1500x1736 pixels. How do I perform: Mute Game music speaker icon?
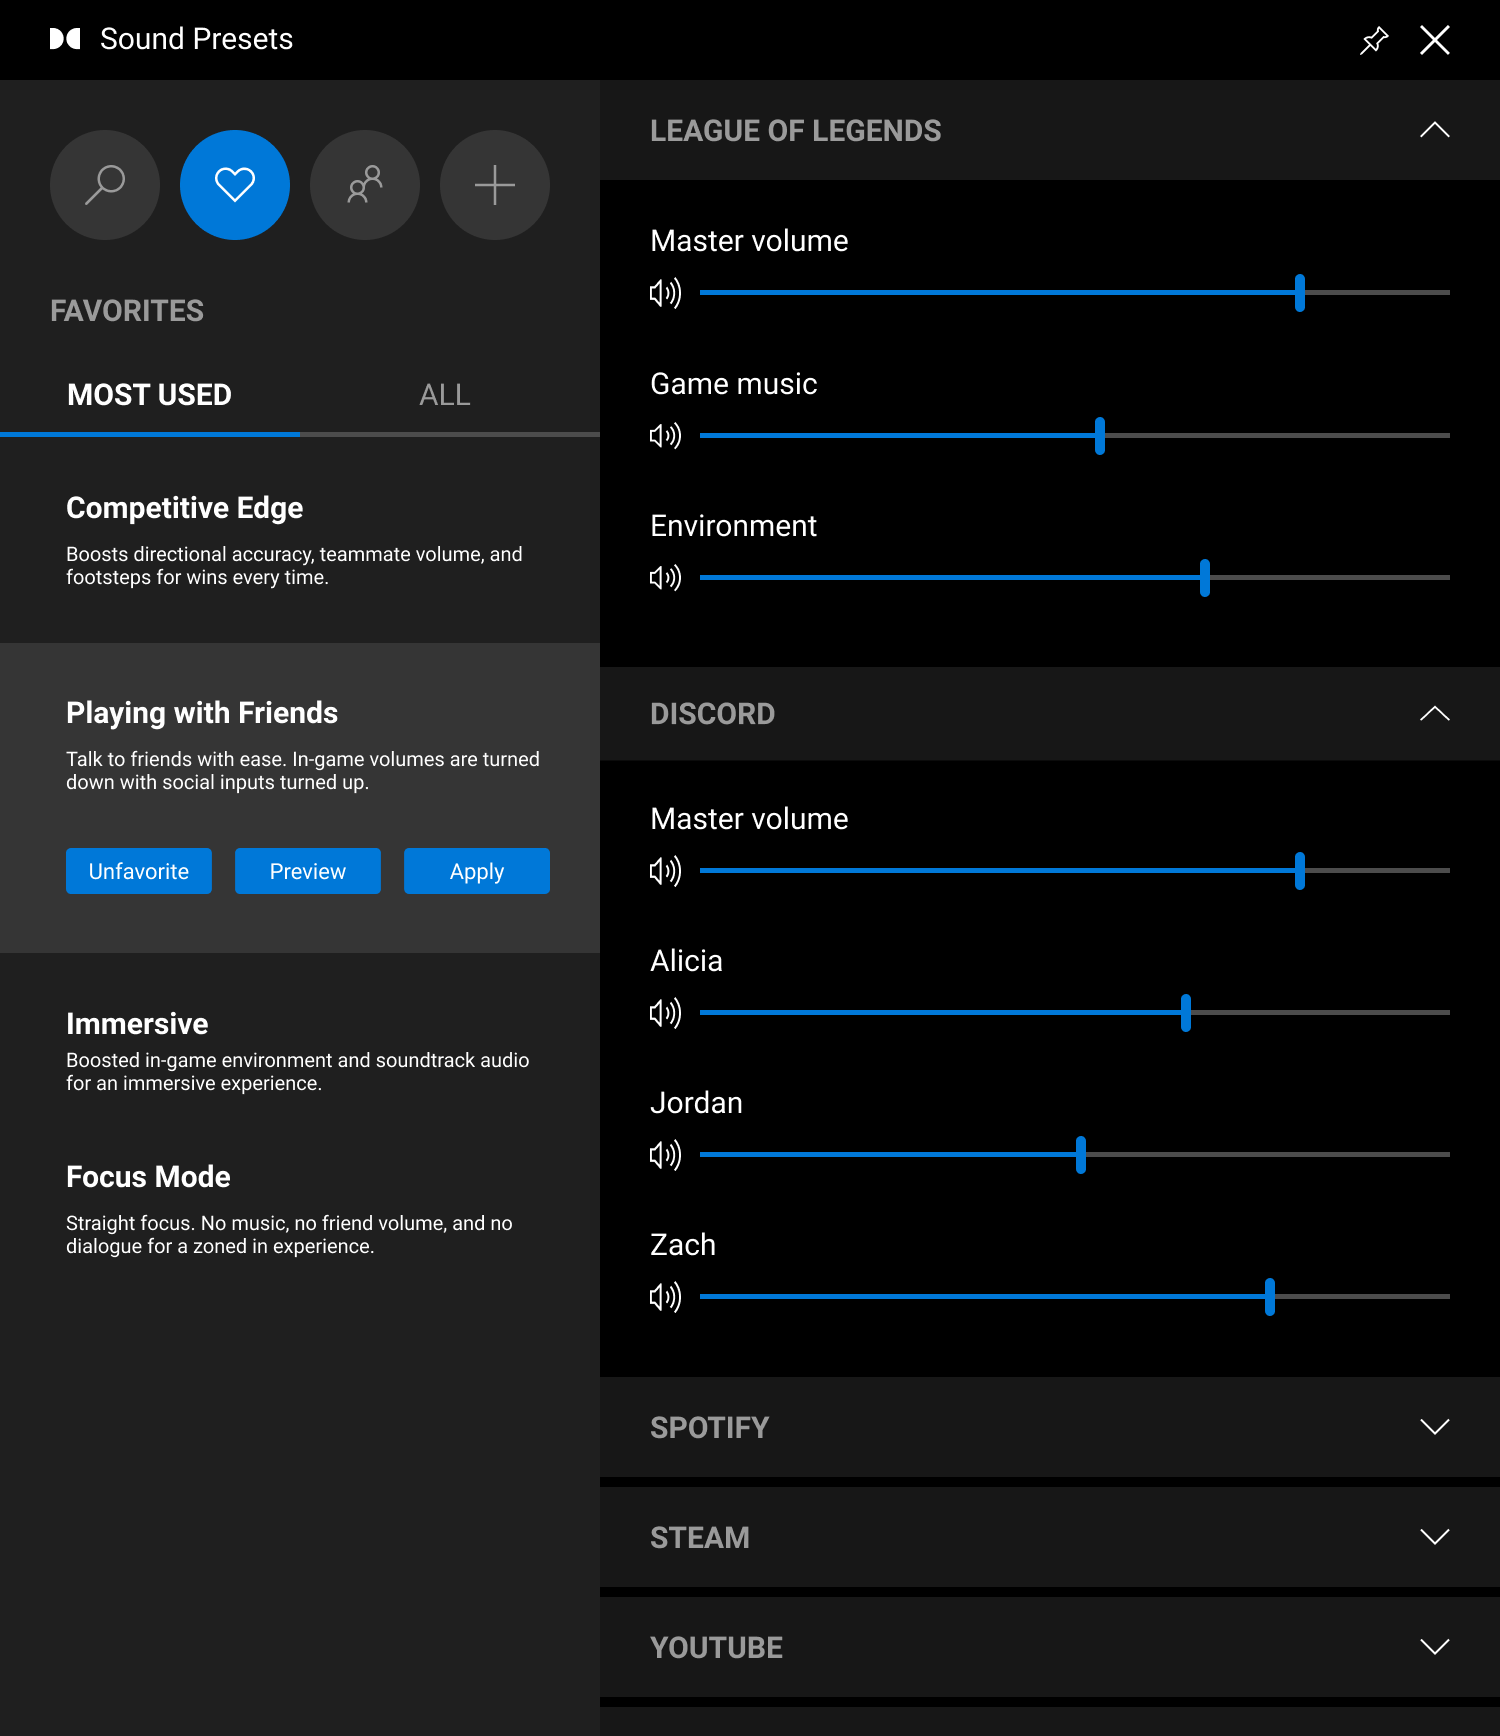(665, 436)
